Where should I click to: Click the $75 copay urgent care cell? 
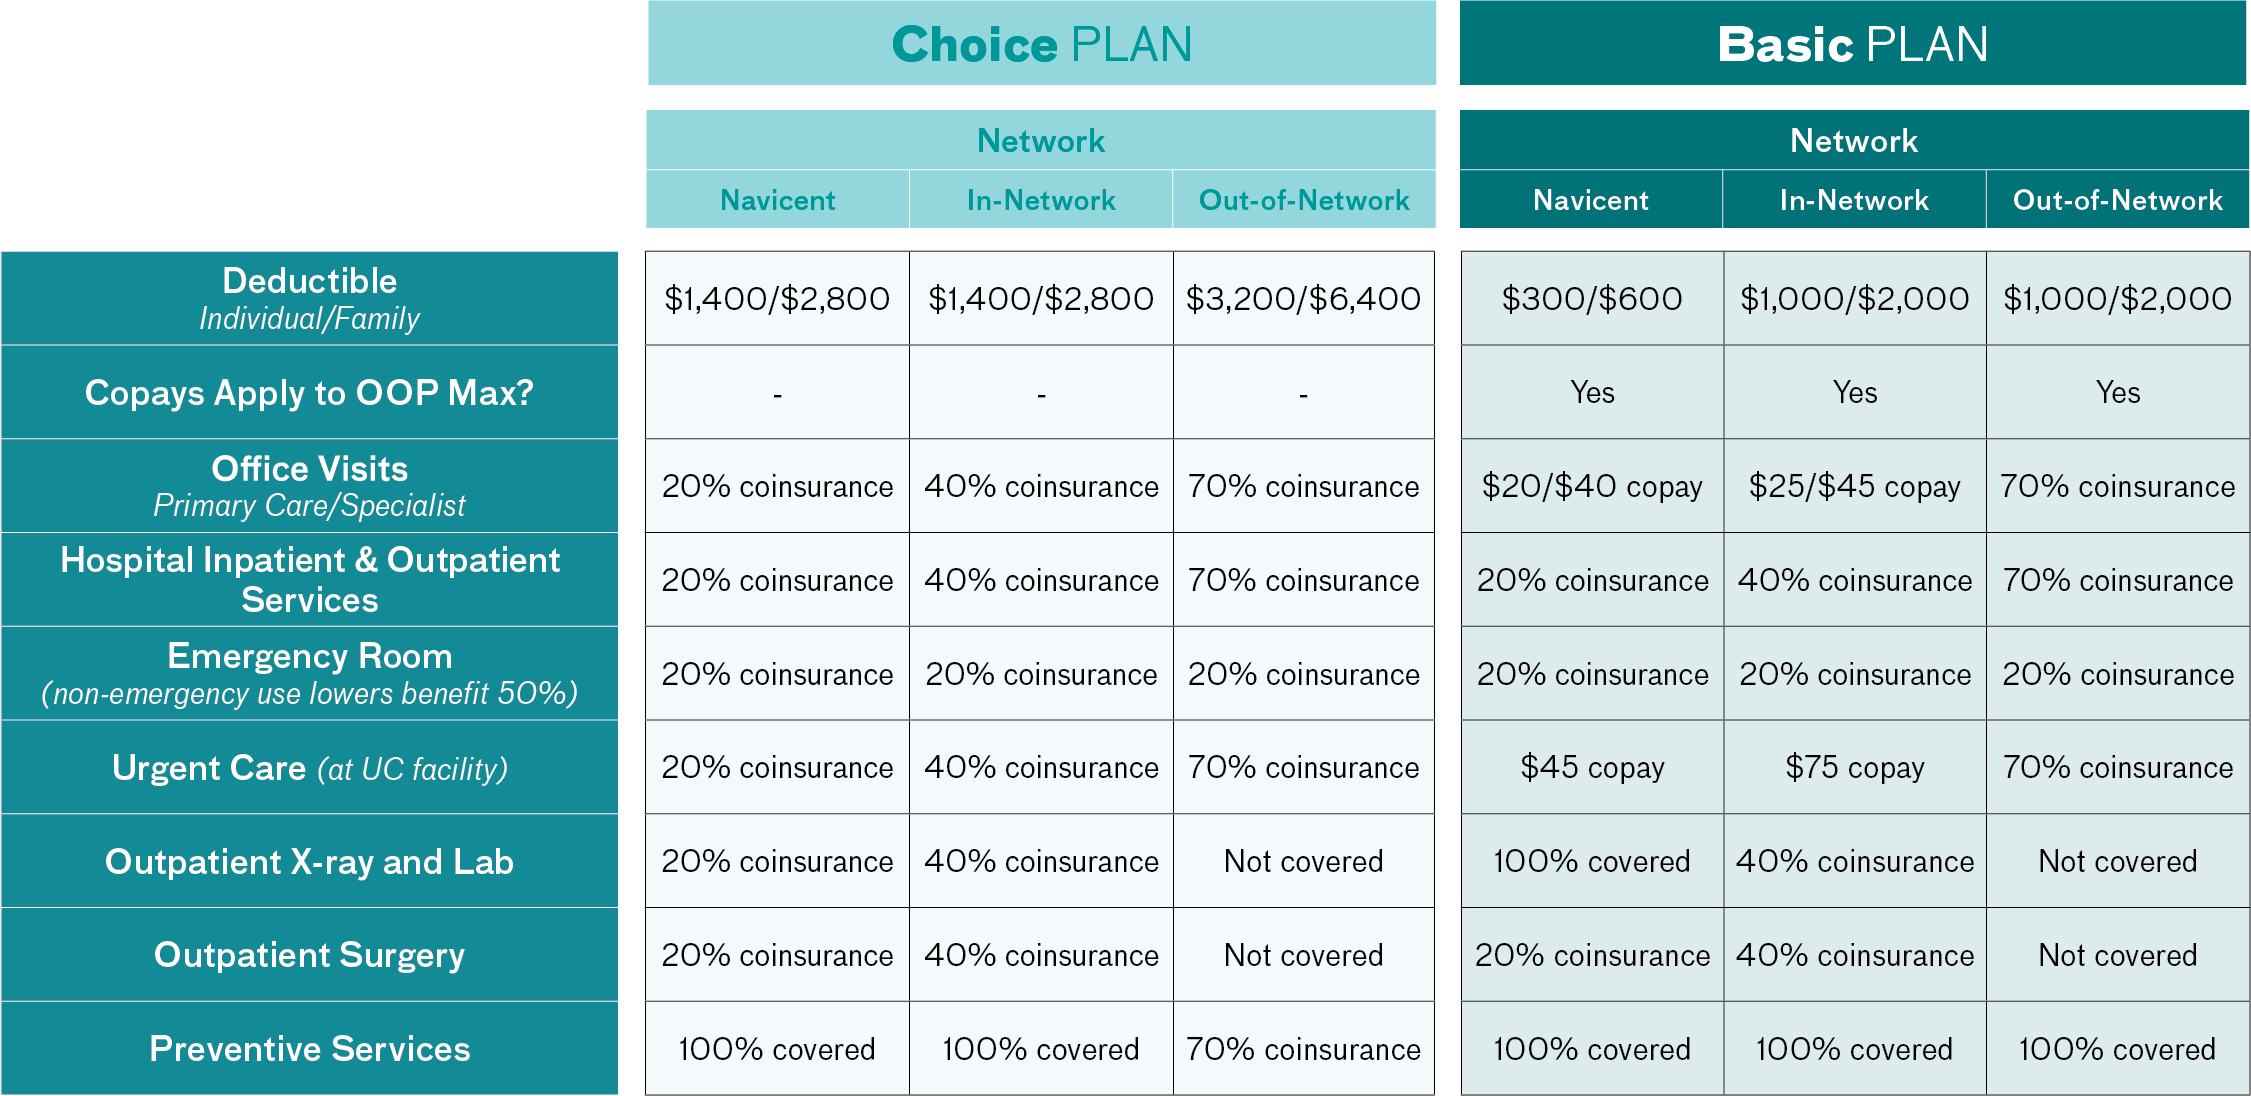tap(1855, 767)
